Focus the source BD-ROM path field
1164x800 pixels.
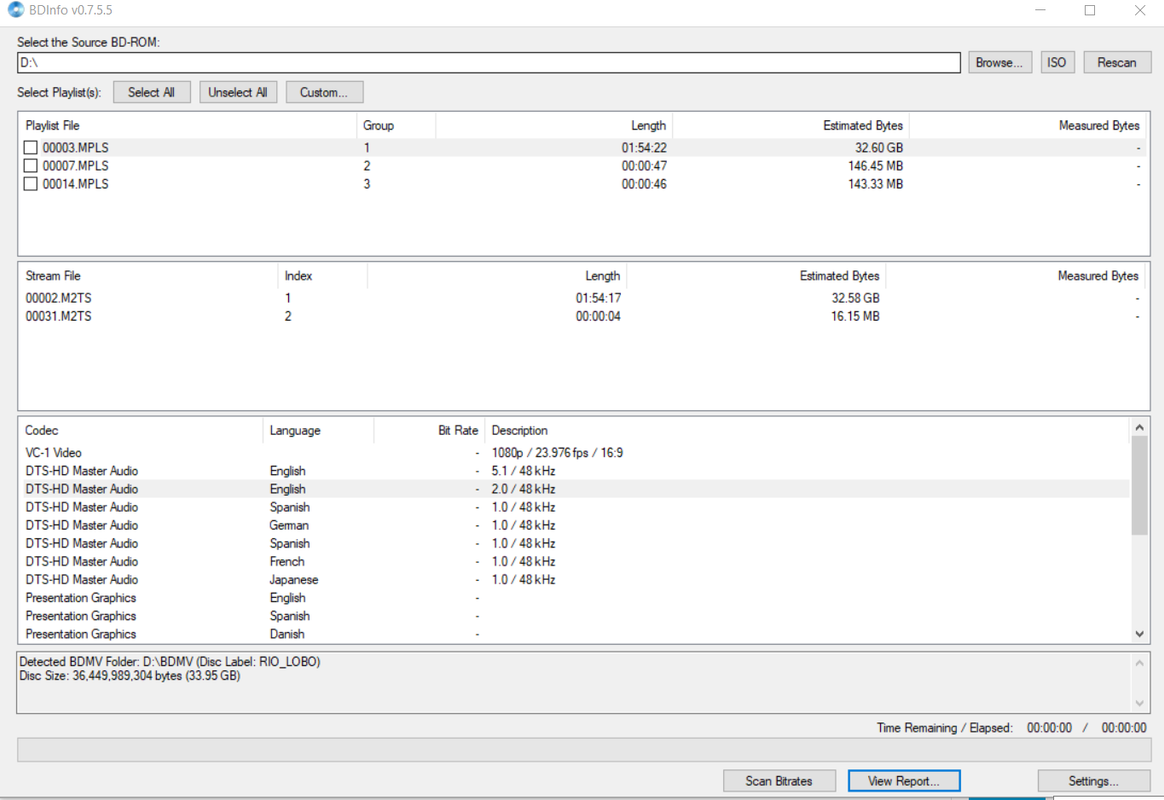(x=488, y=62)
